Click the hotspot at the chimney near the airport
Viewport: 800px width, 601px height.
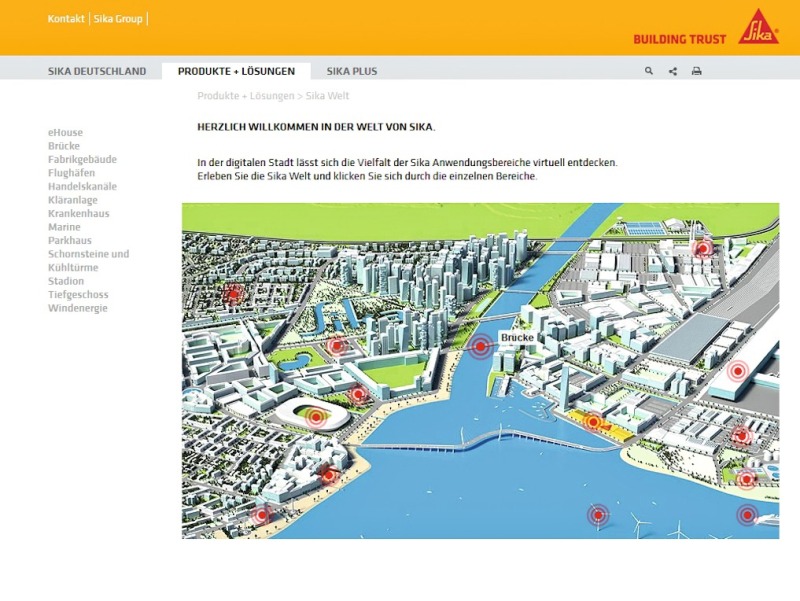click(703, 249)
